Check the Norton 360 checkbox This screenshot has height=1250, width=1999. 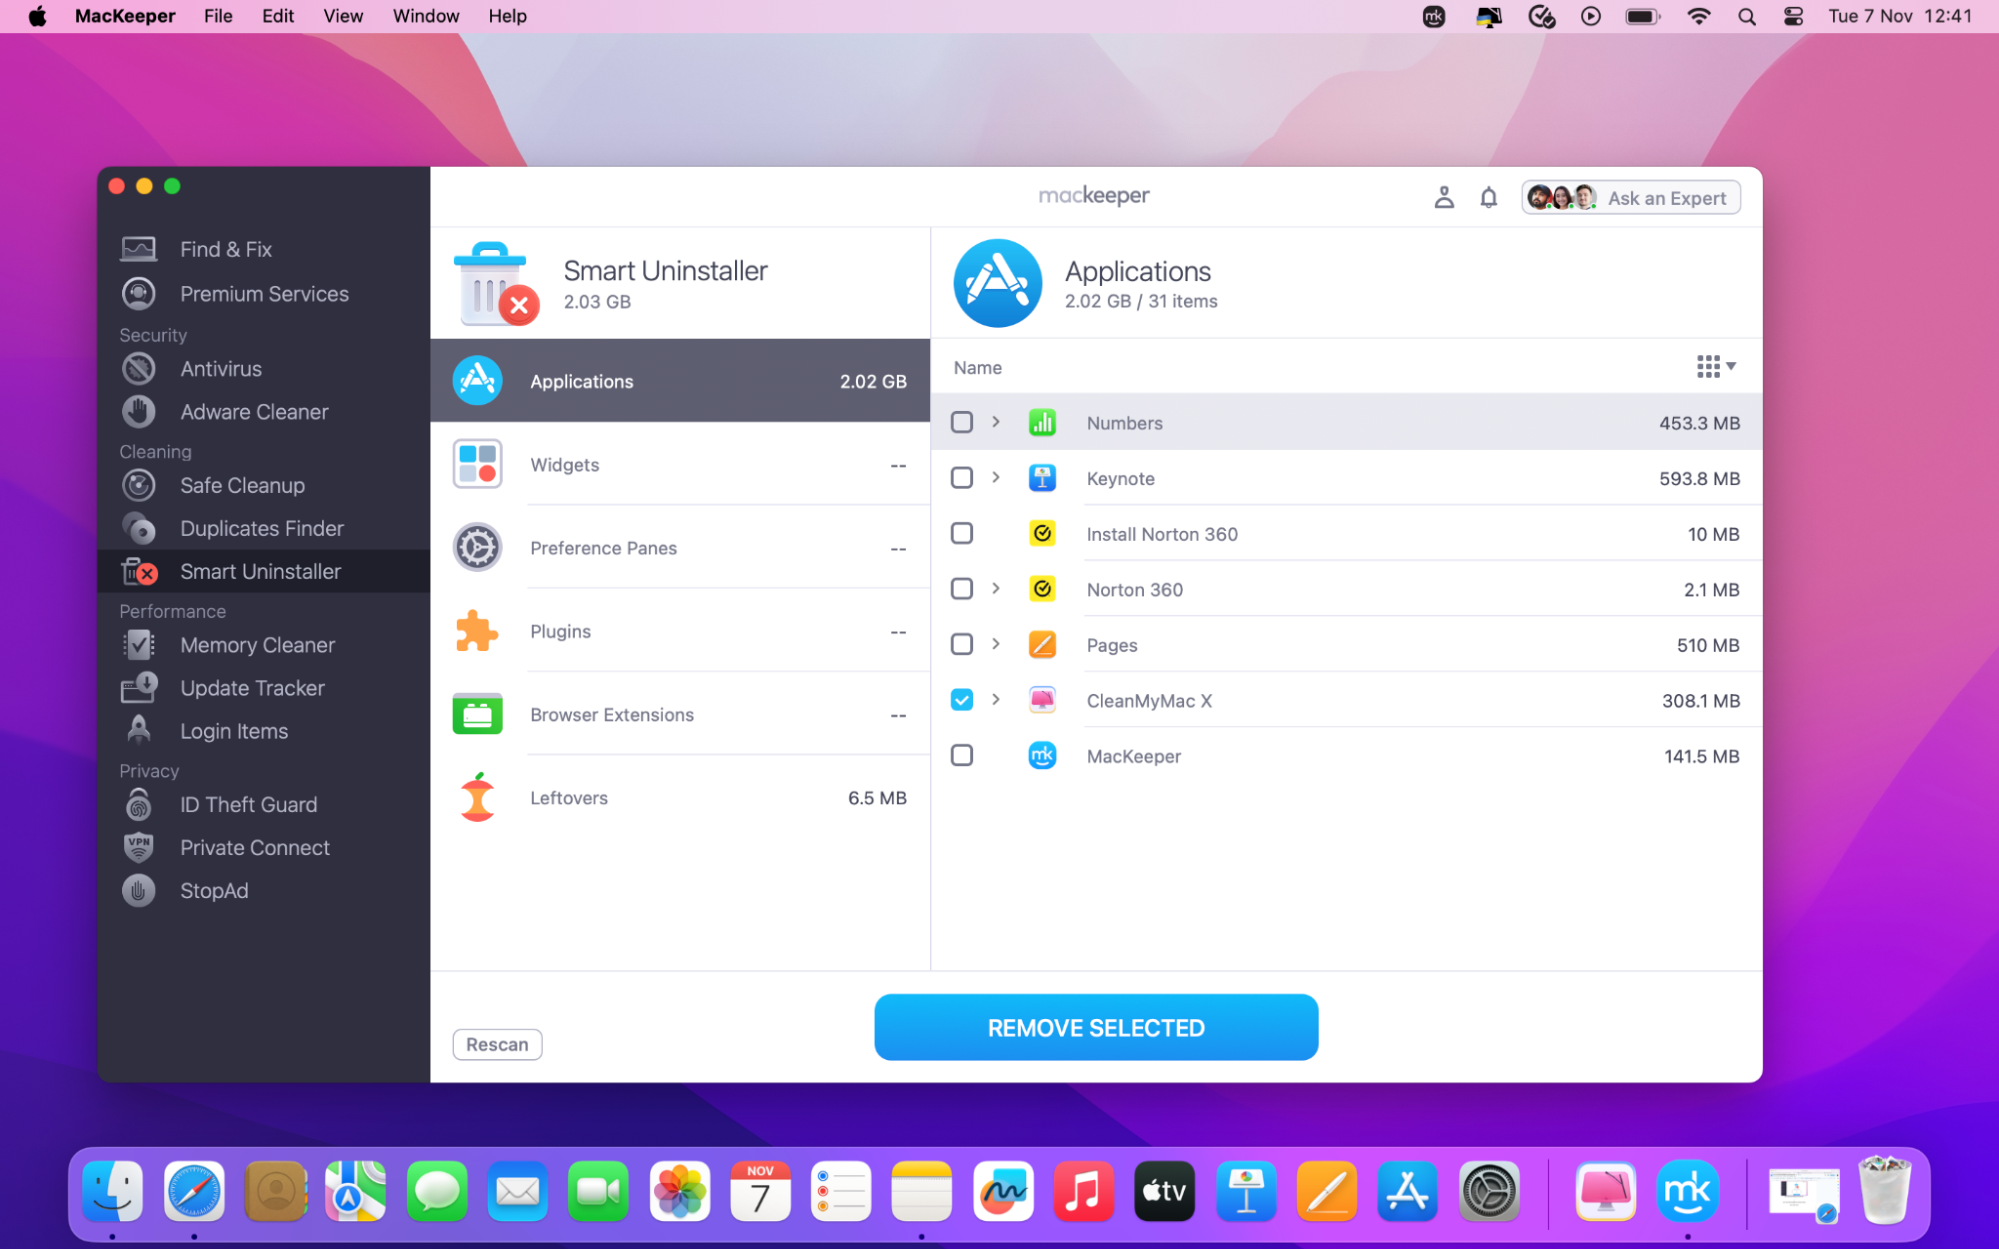pyautogui.click(x=961, y=589)
